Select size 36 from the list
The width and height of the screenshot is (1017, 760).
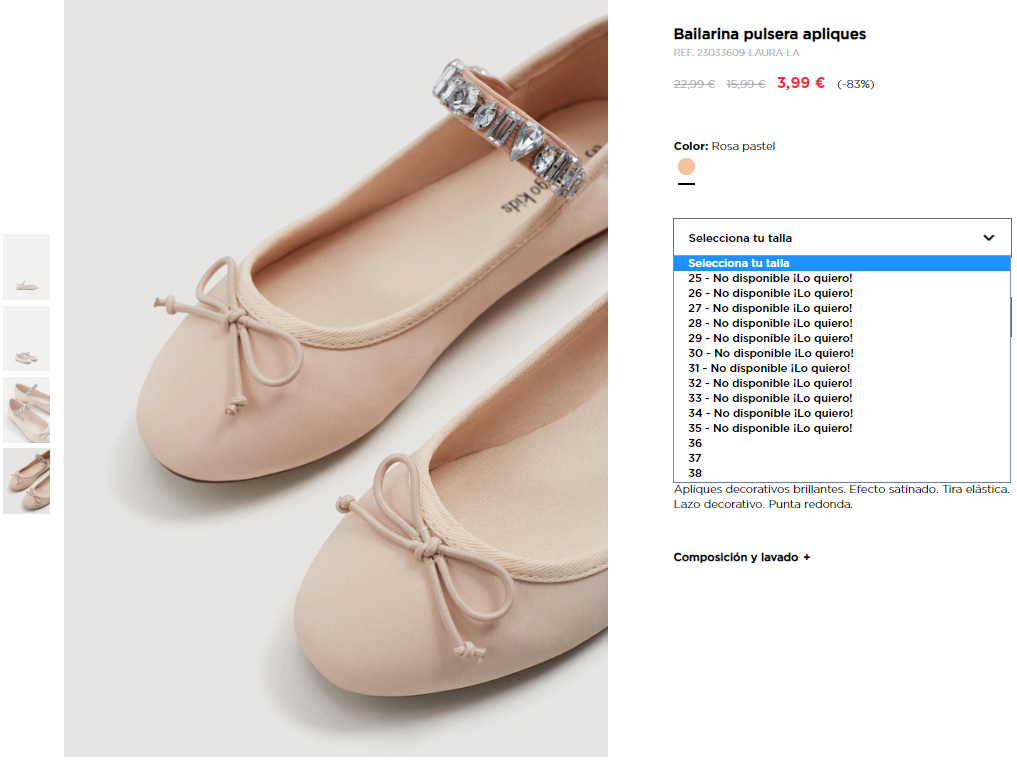[696, 443]
